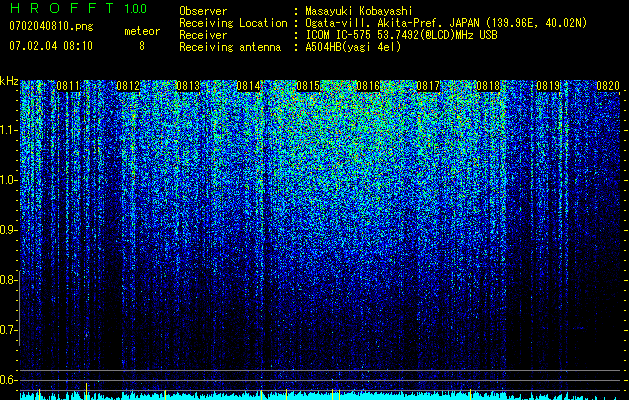Screen dimensions: 629x400
Task: Click the 0811 time marker
Action: tap(68, 86)
